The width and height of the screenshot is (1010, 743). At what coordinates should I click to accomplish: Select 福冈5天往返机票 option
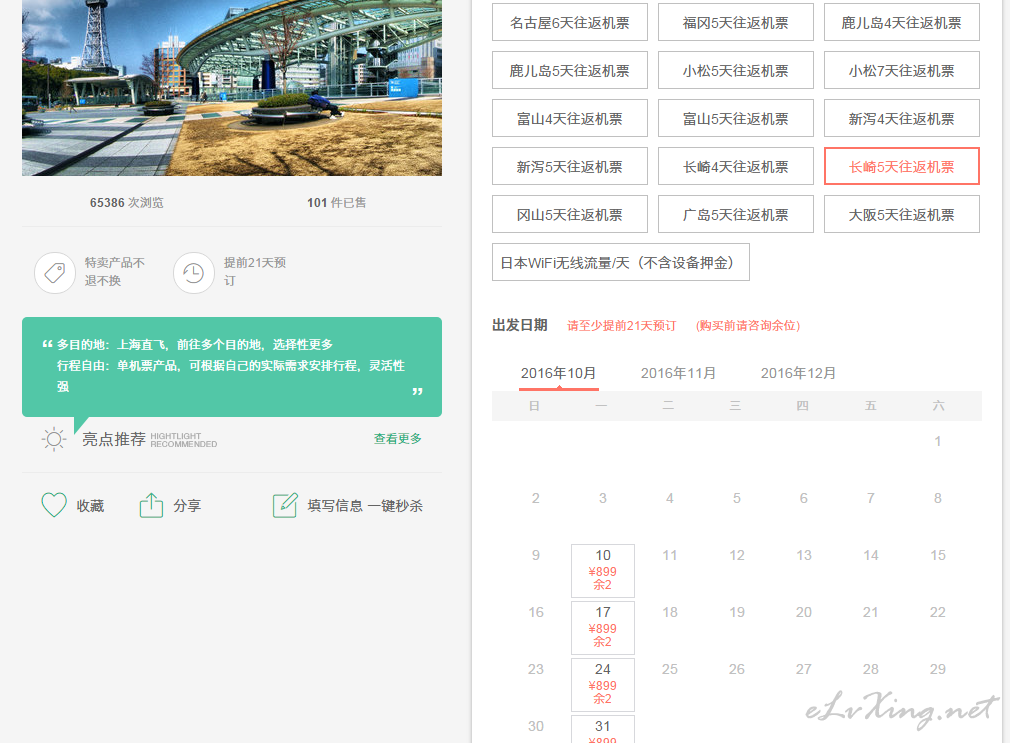point(736,23)
